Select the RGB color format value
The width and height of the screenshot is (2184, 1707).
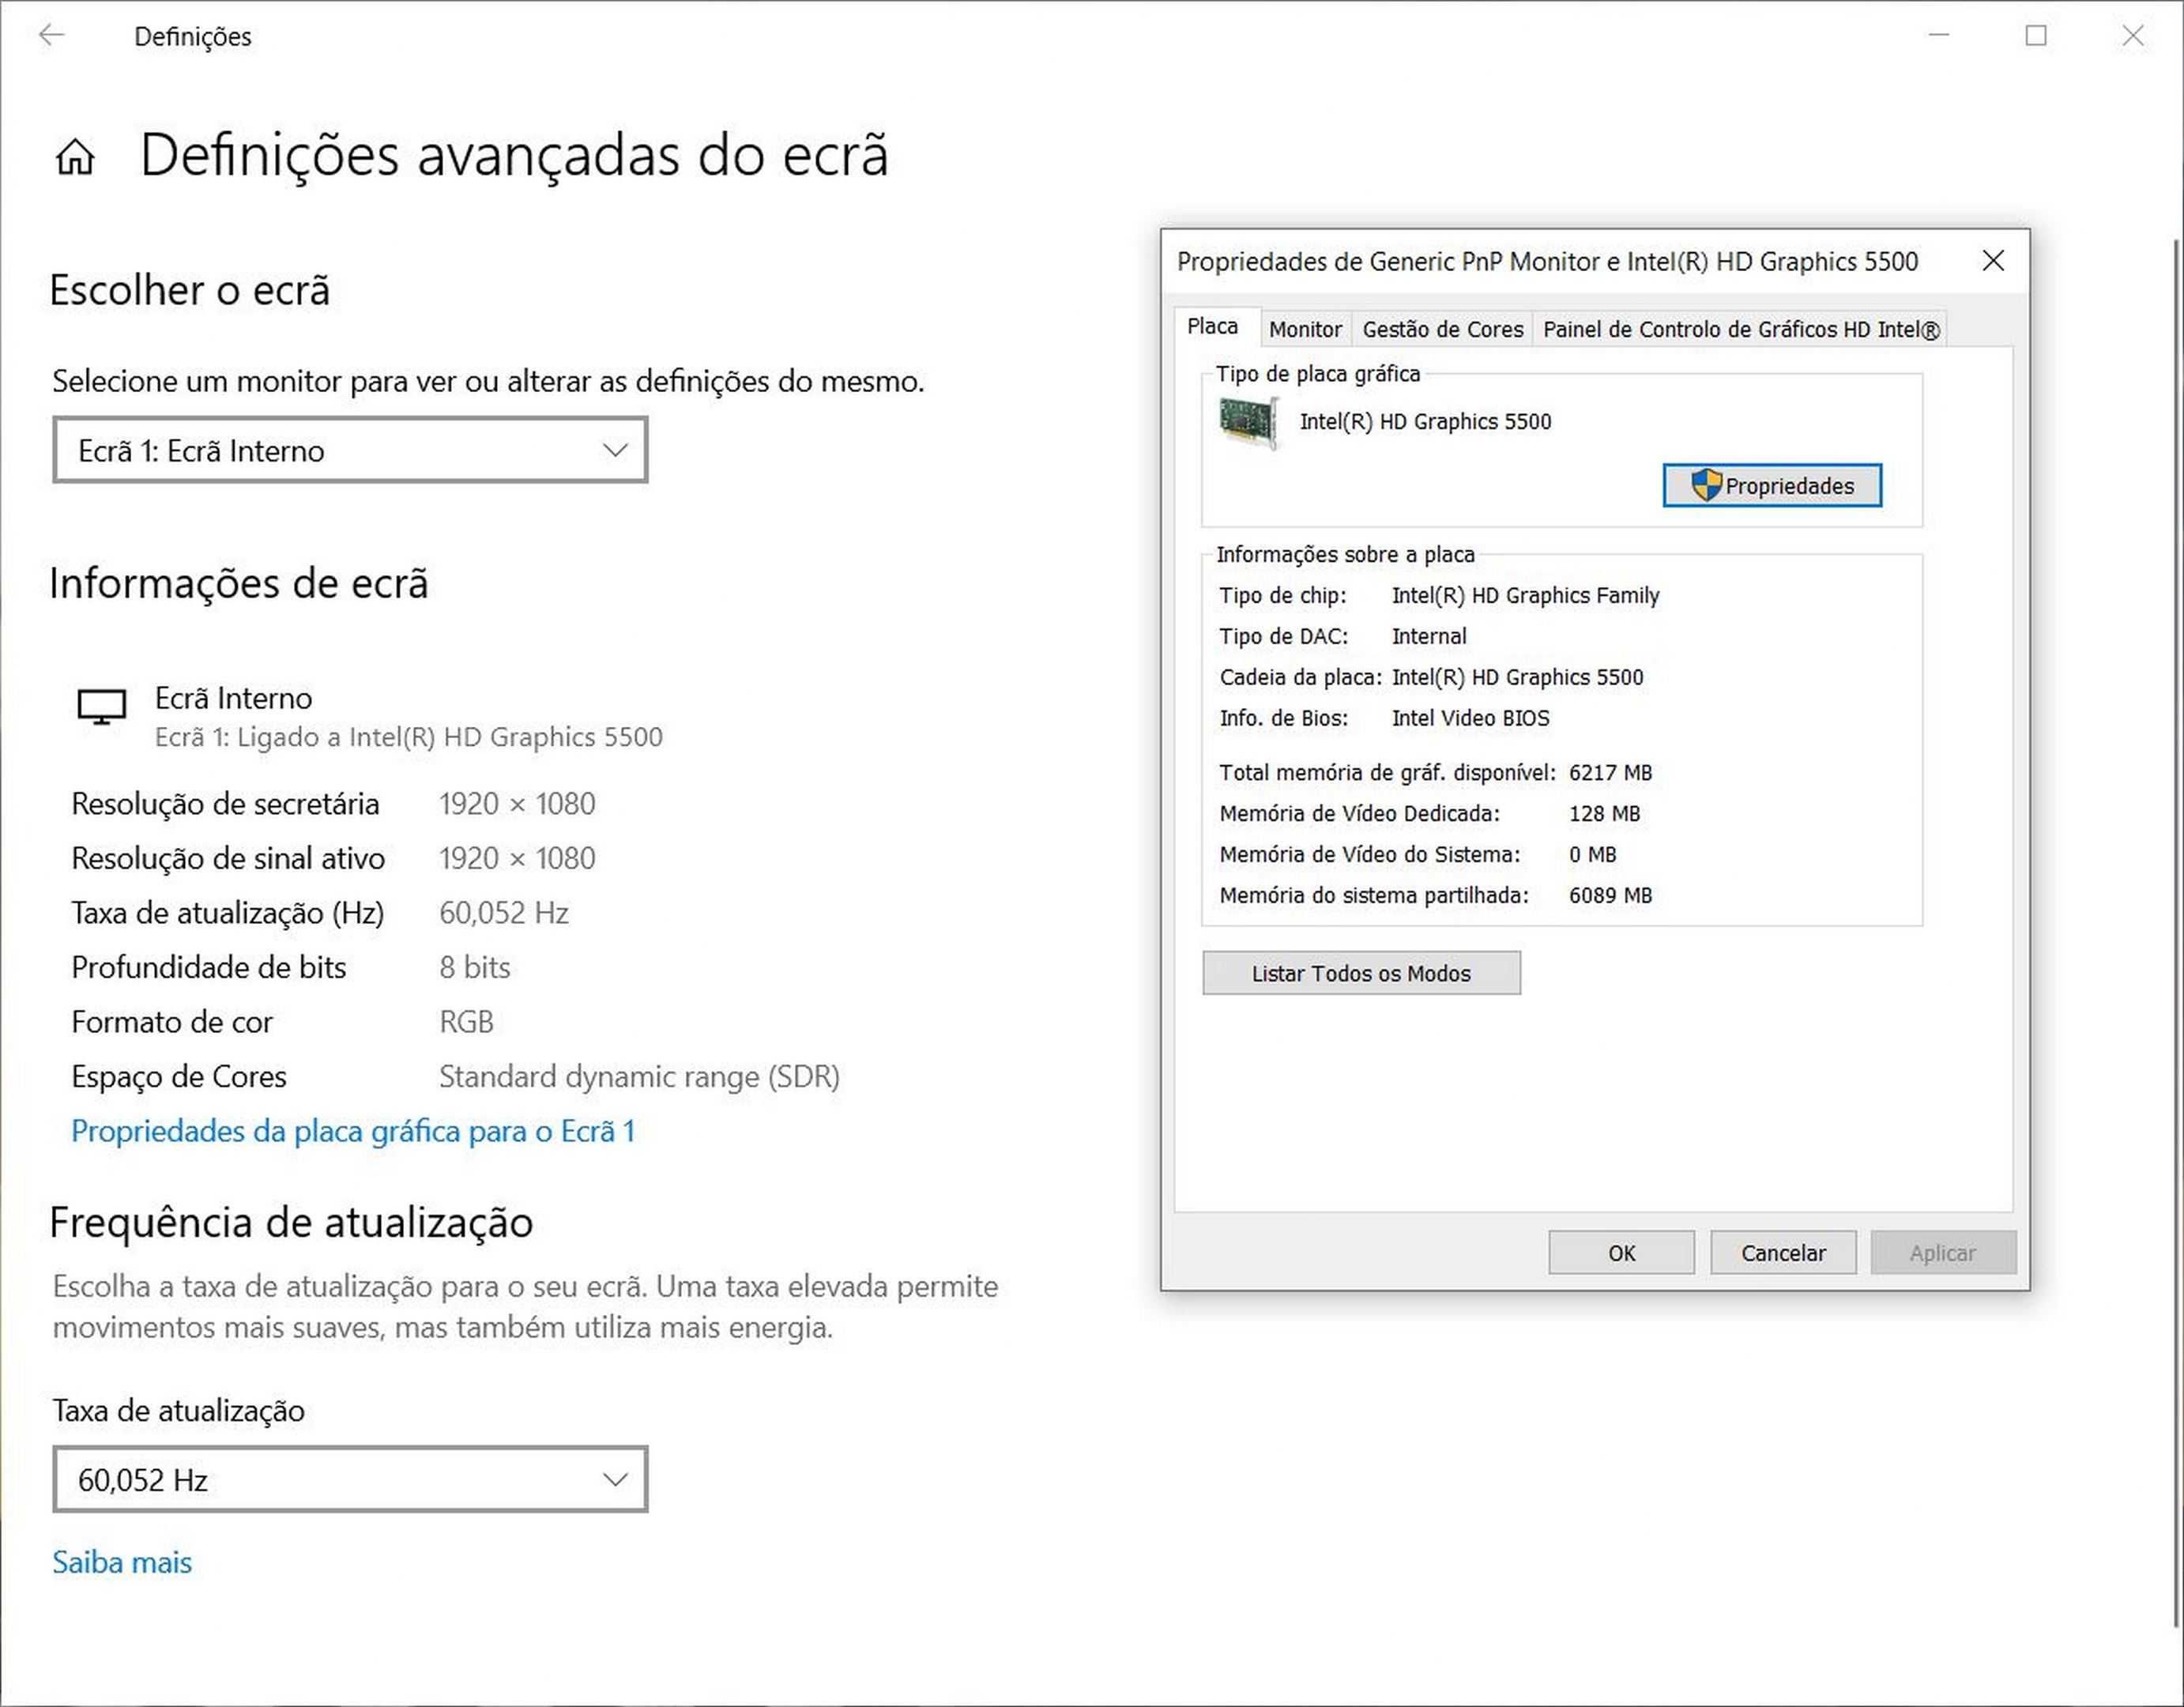tap(466, 1022)
